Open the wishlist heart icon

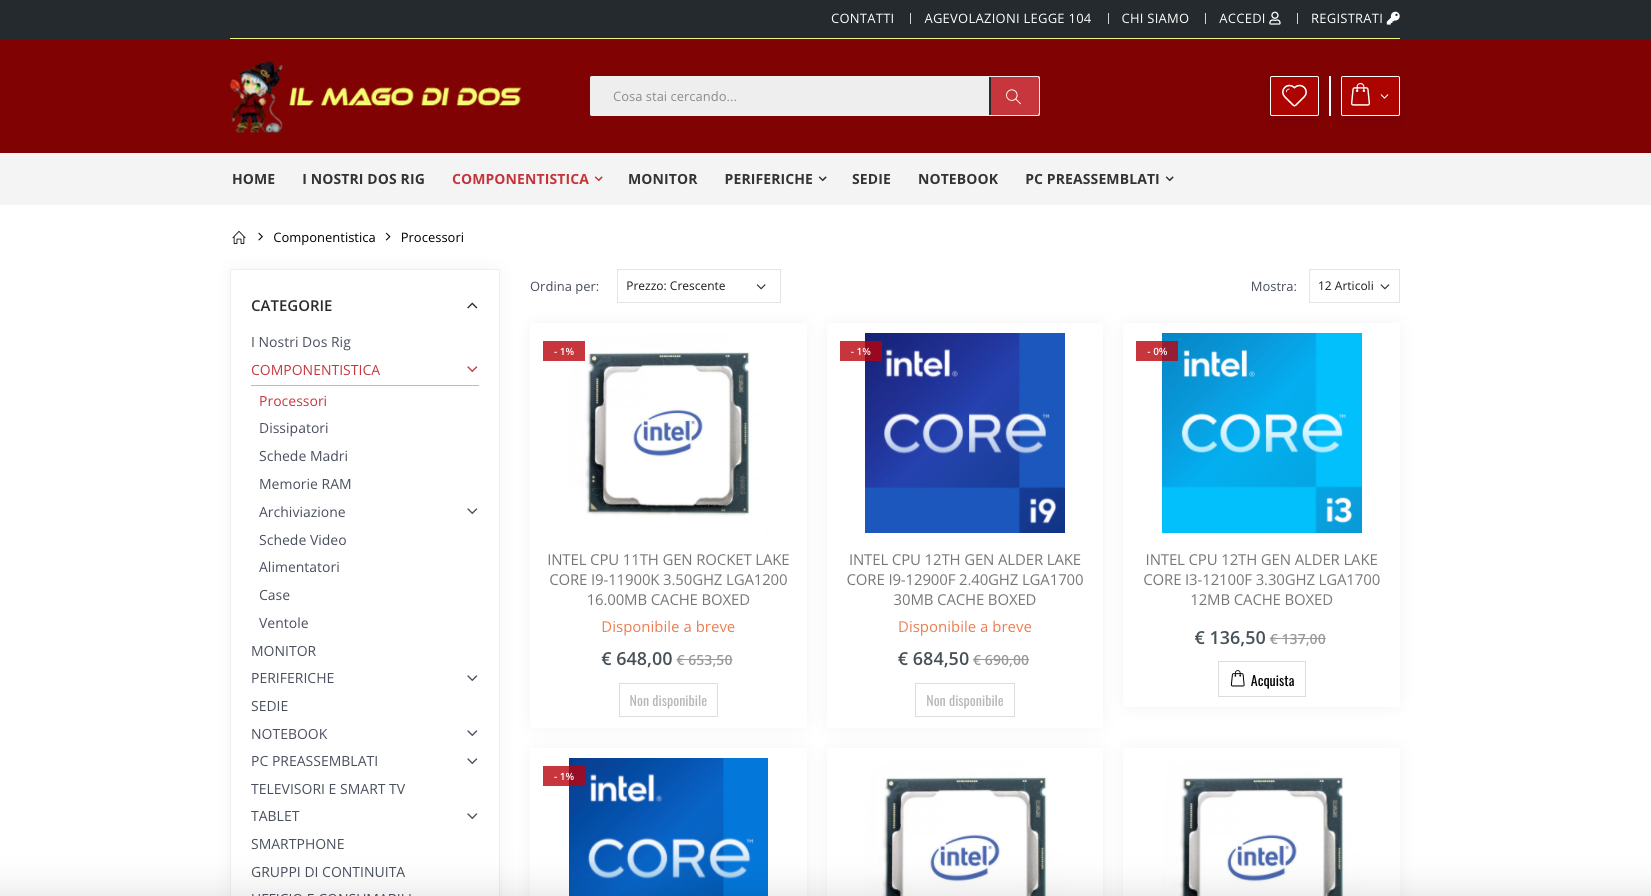[1294, 96]
